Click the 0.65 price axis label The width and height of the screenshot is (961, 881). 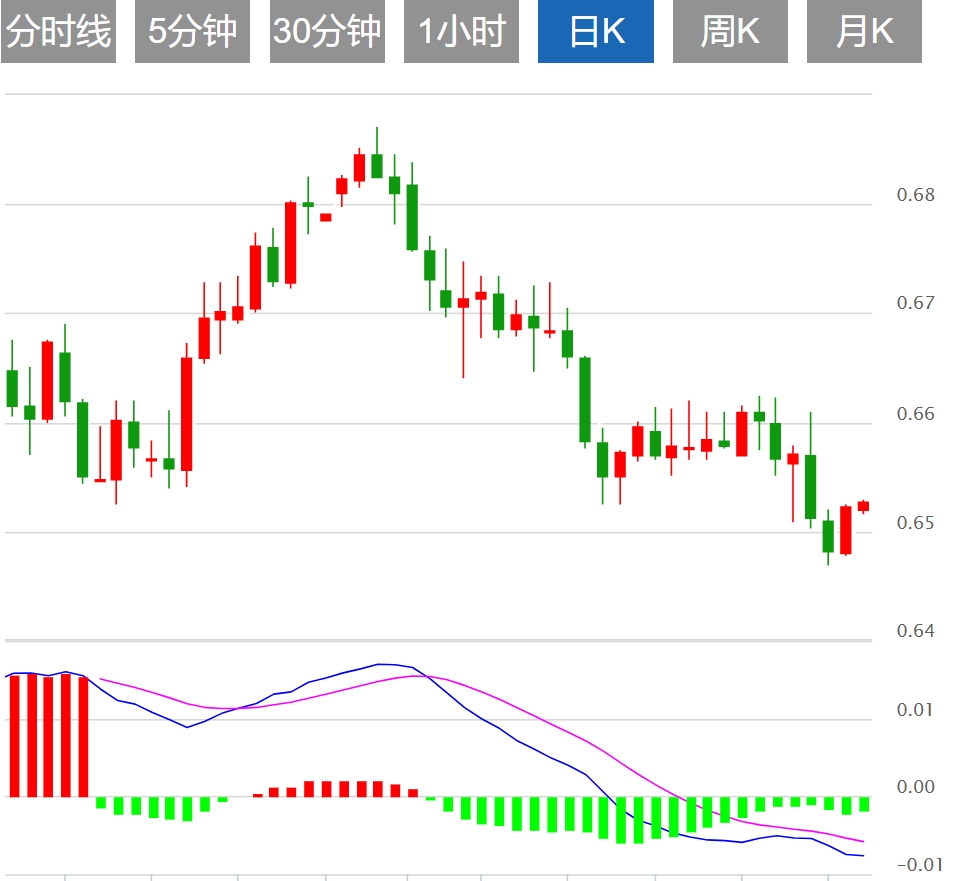coord(915,522)
